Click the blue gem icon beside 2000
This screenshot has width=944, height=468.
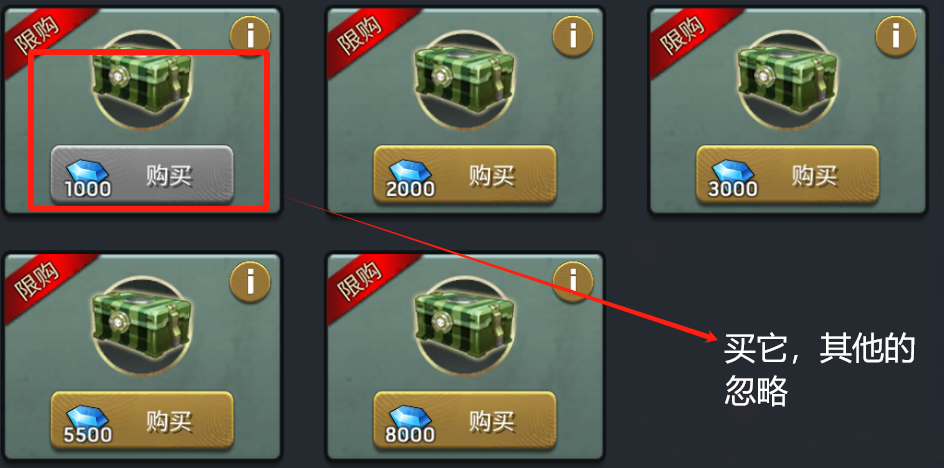tap(410, 171)
